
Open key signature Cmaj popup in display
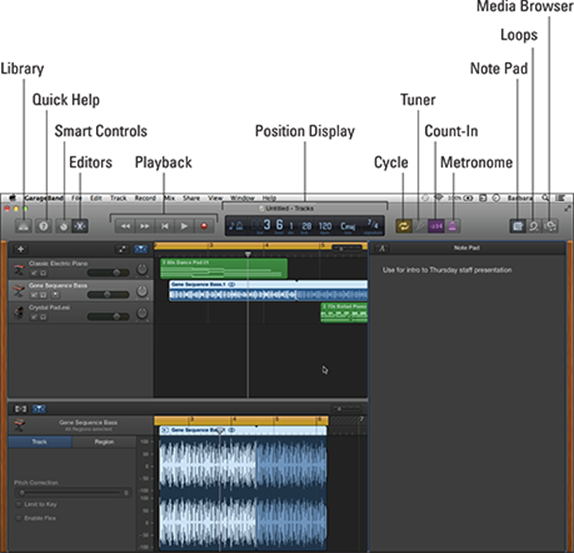(347, 227)
